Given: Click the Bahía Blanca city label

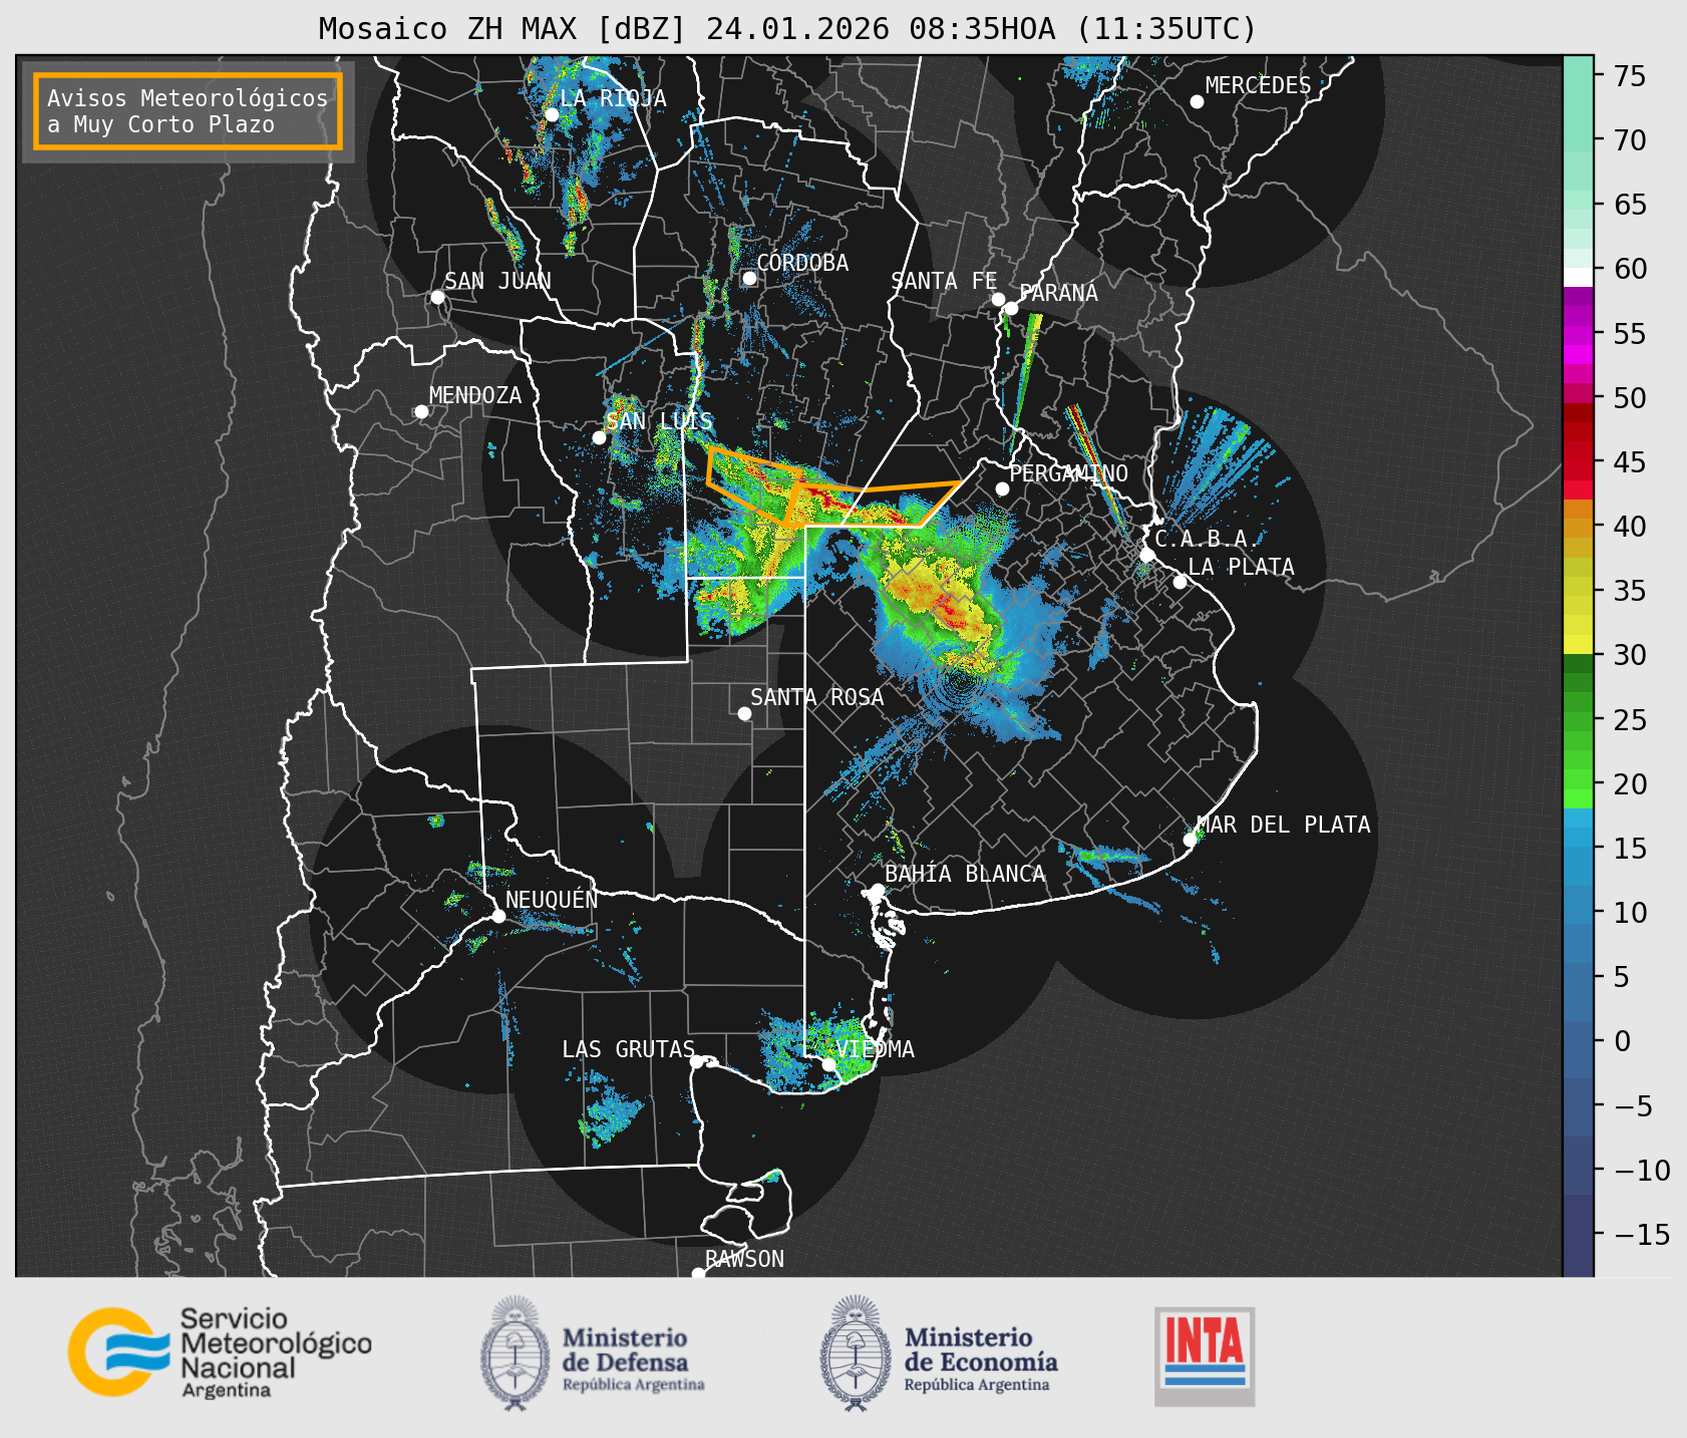Looking at the screenshot, I should click(964, 874).
